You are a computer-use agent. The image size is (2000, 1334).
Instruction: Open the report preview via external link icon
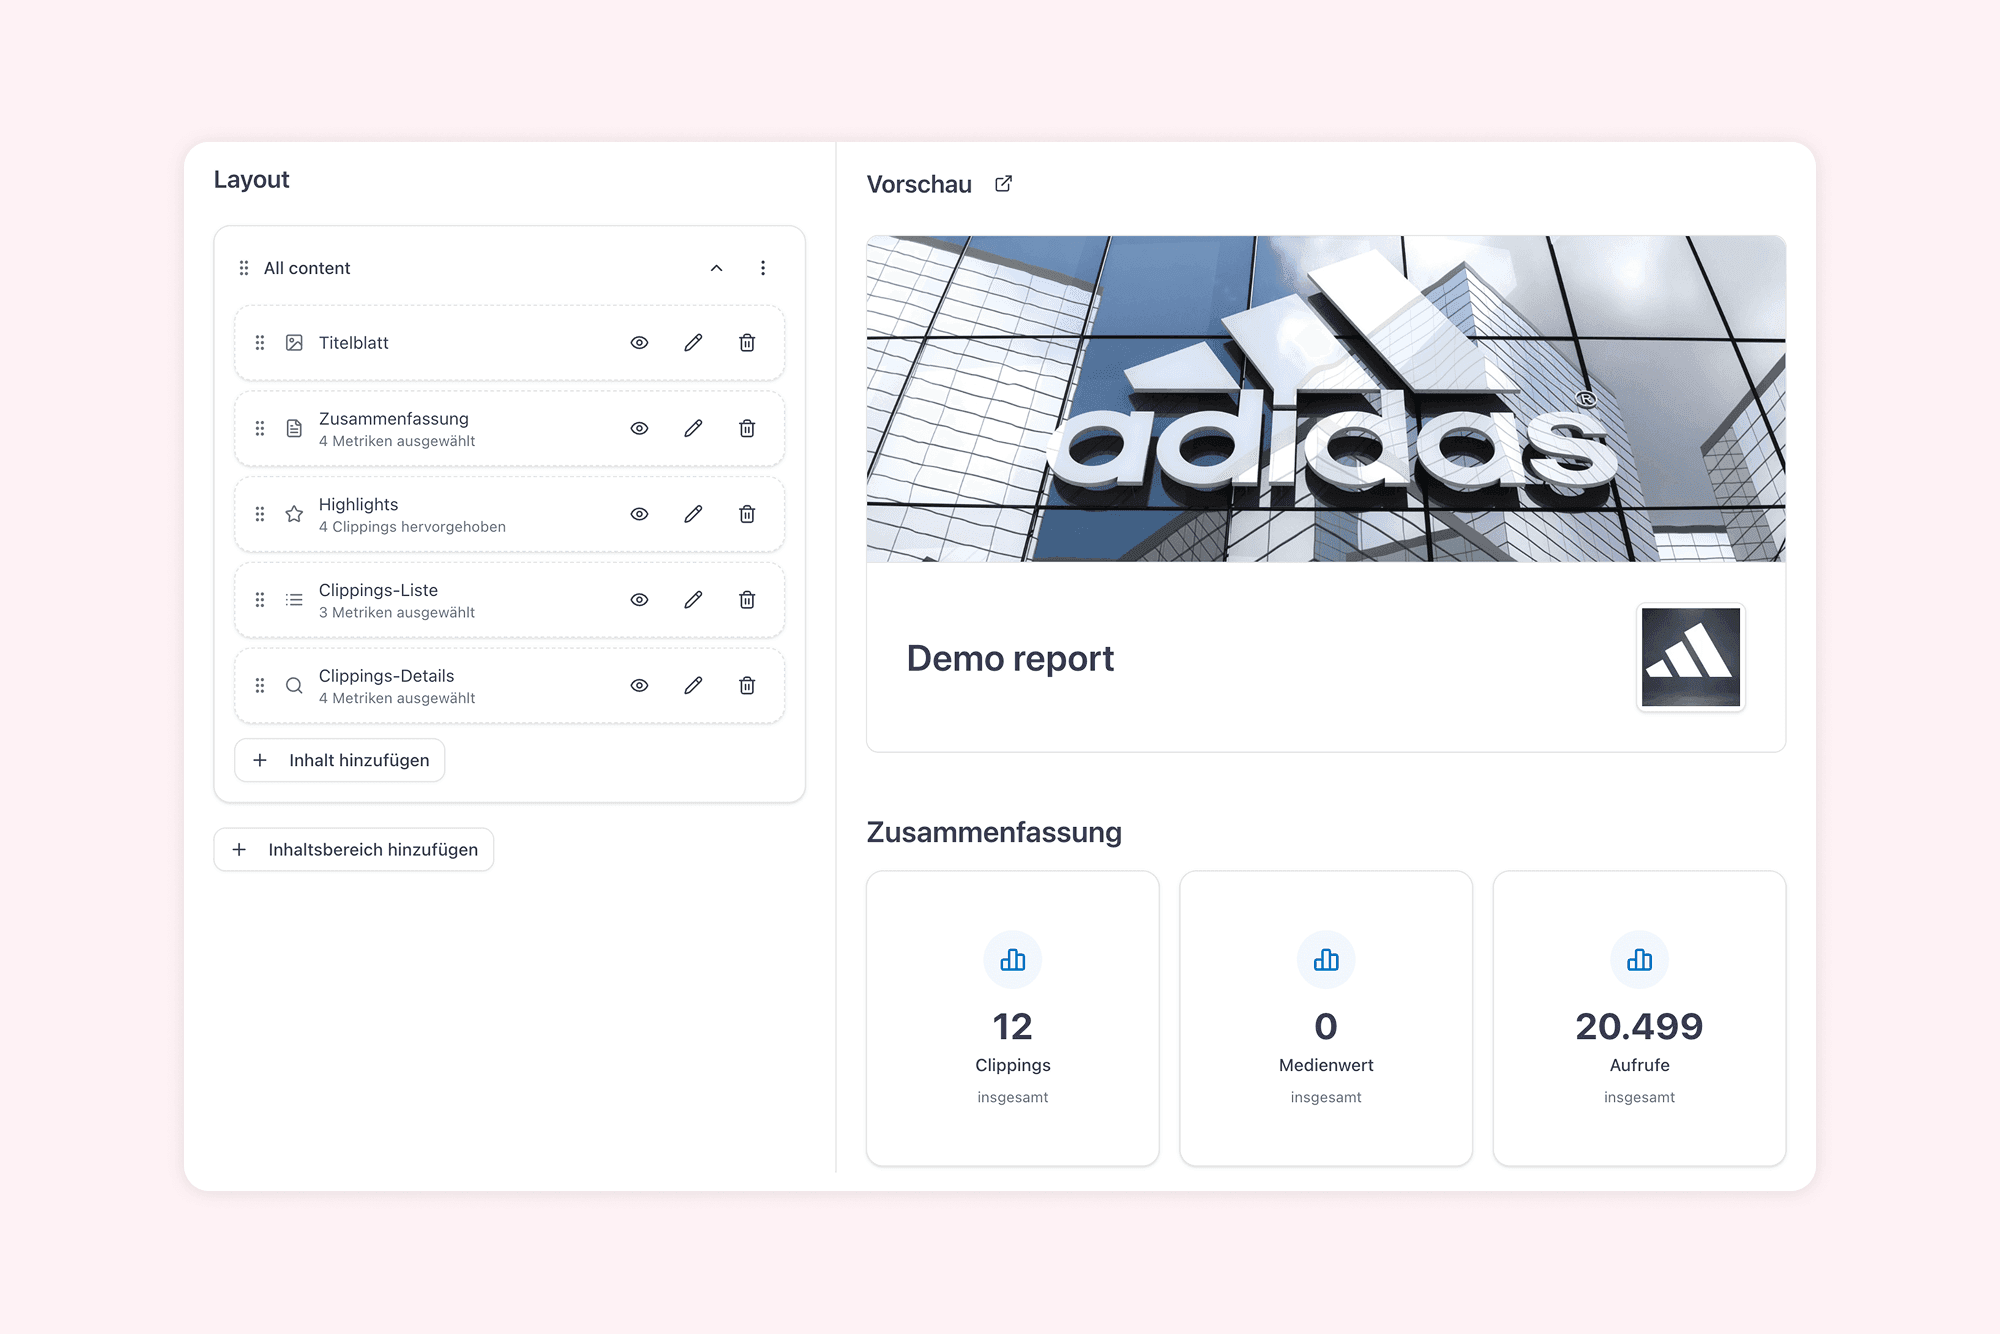tap(1003, 183)
